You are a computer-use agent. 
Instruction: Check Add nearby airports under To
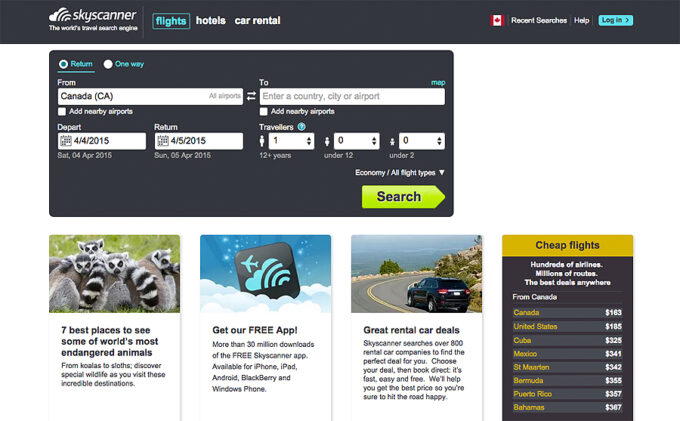pyautogui.click(x=263, y=112)
